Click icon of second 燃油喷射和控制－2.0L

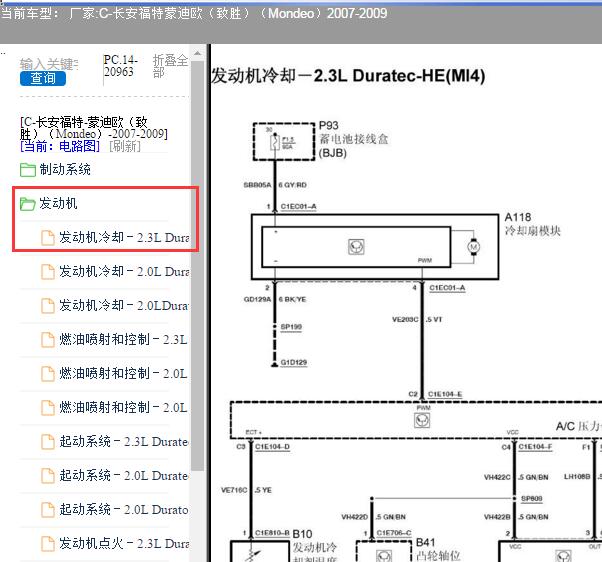click(x=48, y=407)
